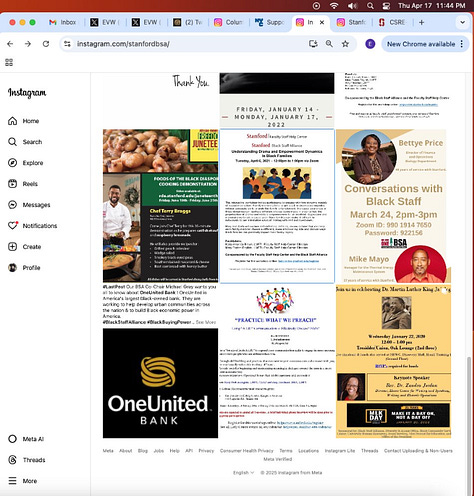
Task: Open macOS Control Center icon
Action: 386,6
